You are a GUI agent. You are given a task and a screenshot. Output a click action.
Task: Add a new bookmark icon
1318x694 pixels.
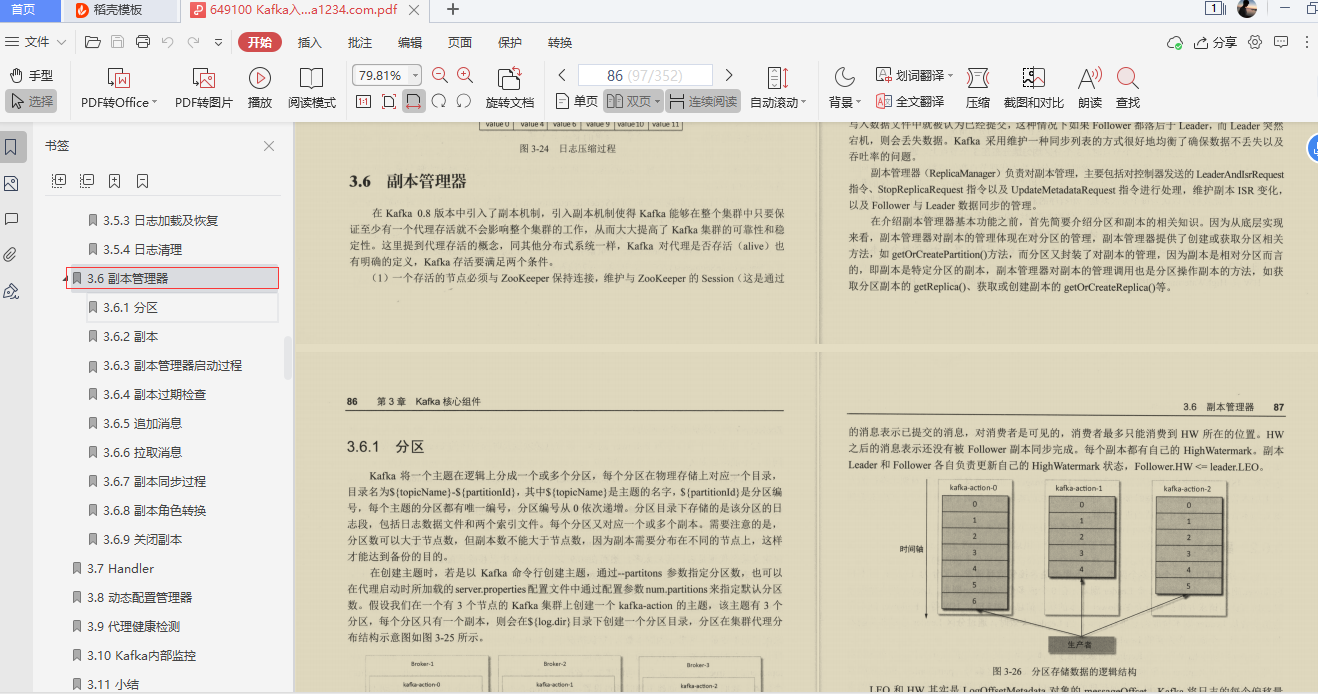click(115, 181)
